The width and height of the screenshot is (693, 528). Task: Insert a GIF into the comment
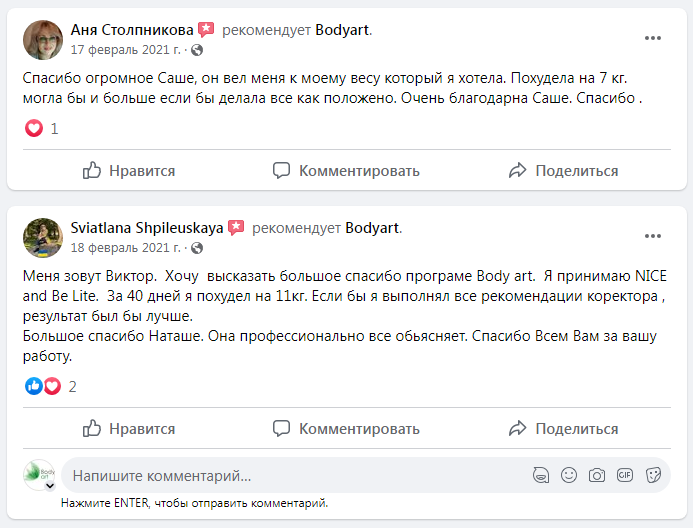click(x=625, y=475)
